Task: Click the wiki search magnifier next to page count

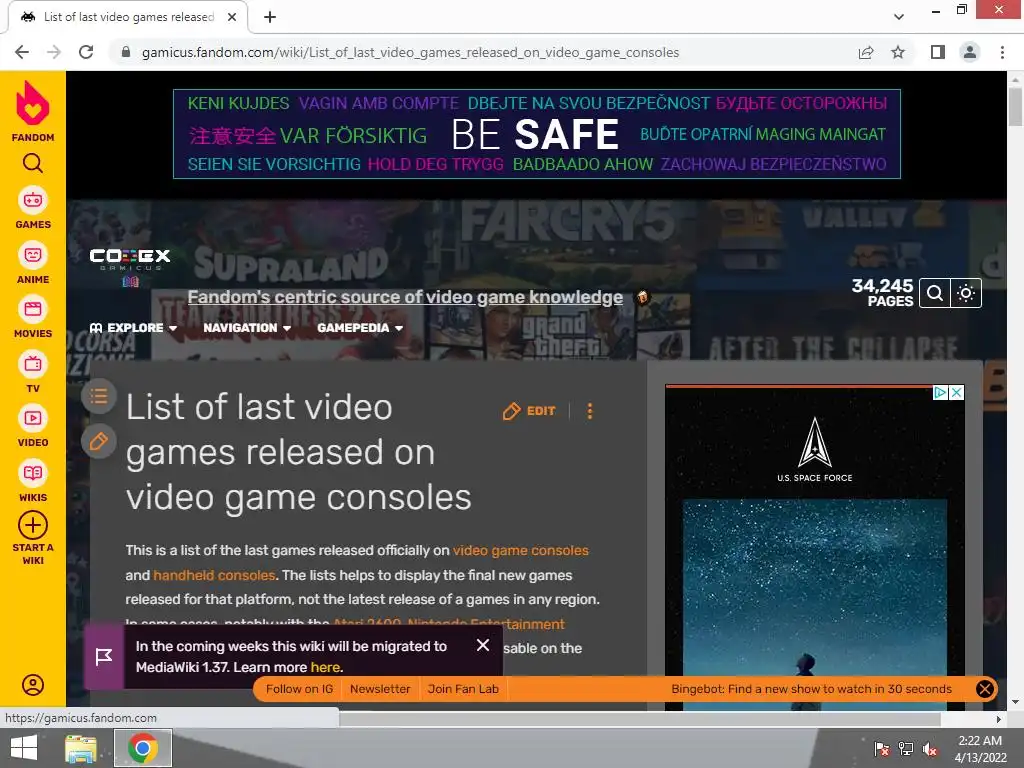Action: (x=935, y=293)
